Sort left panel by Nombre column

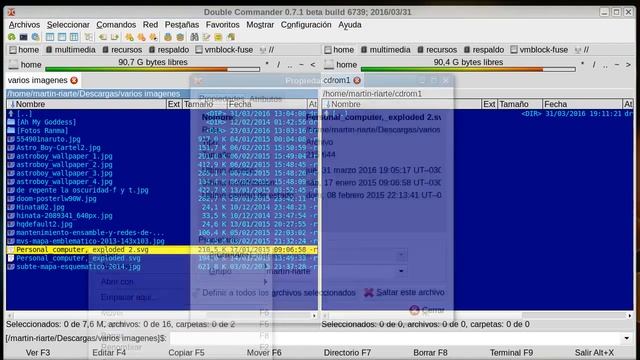click(87, 104)
